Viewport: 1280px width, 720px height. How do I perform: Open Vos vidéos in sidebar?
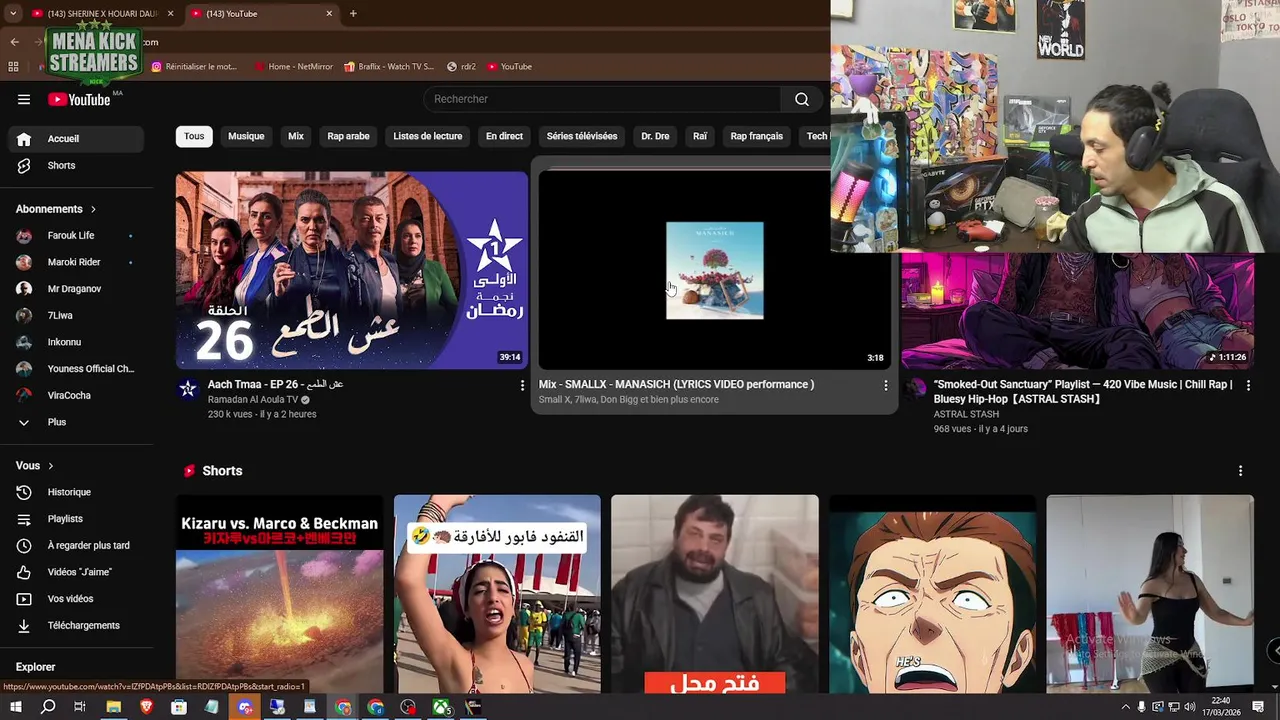[x=77, y=599]
